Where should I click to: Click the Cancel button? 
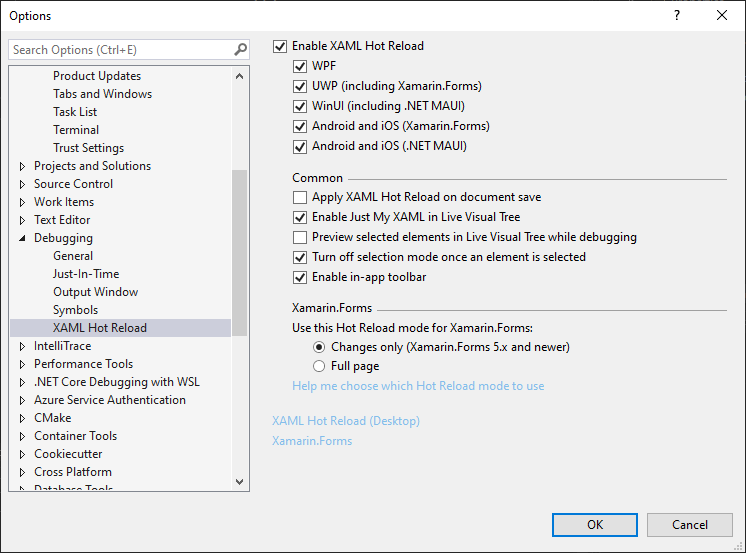(x=690, y=525)
